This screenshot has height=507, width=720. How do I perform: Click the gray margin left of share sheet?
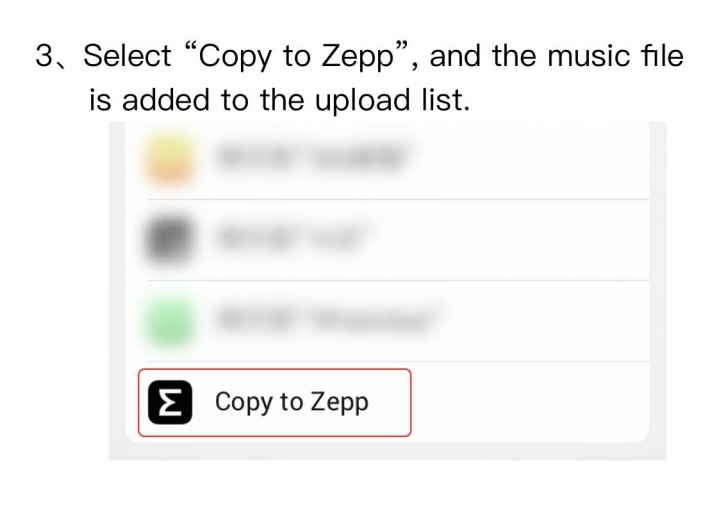pos(117,289)
